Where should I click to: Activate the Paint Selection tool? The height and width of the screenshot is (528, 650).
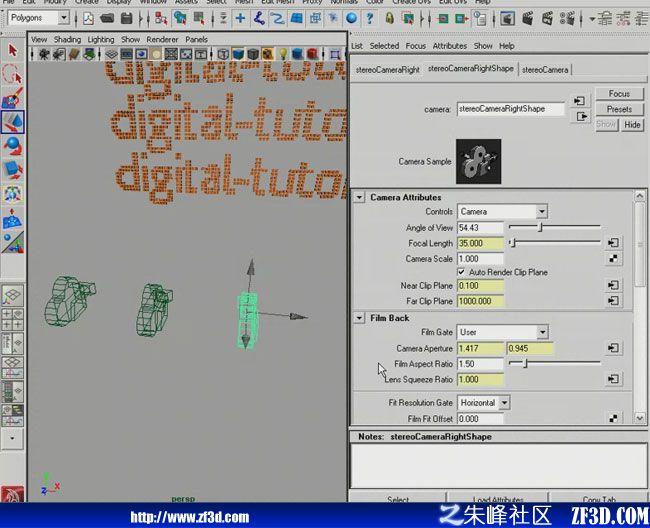(13, 98)
